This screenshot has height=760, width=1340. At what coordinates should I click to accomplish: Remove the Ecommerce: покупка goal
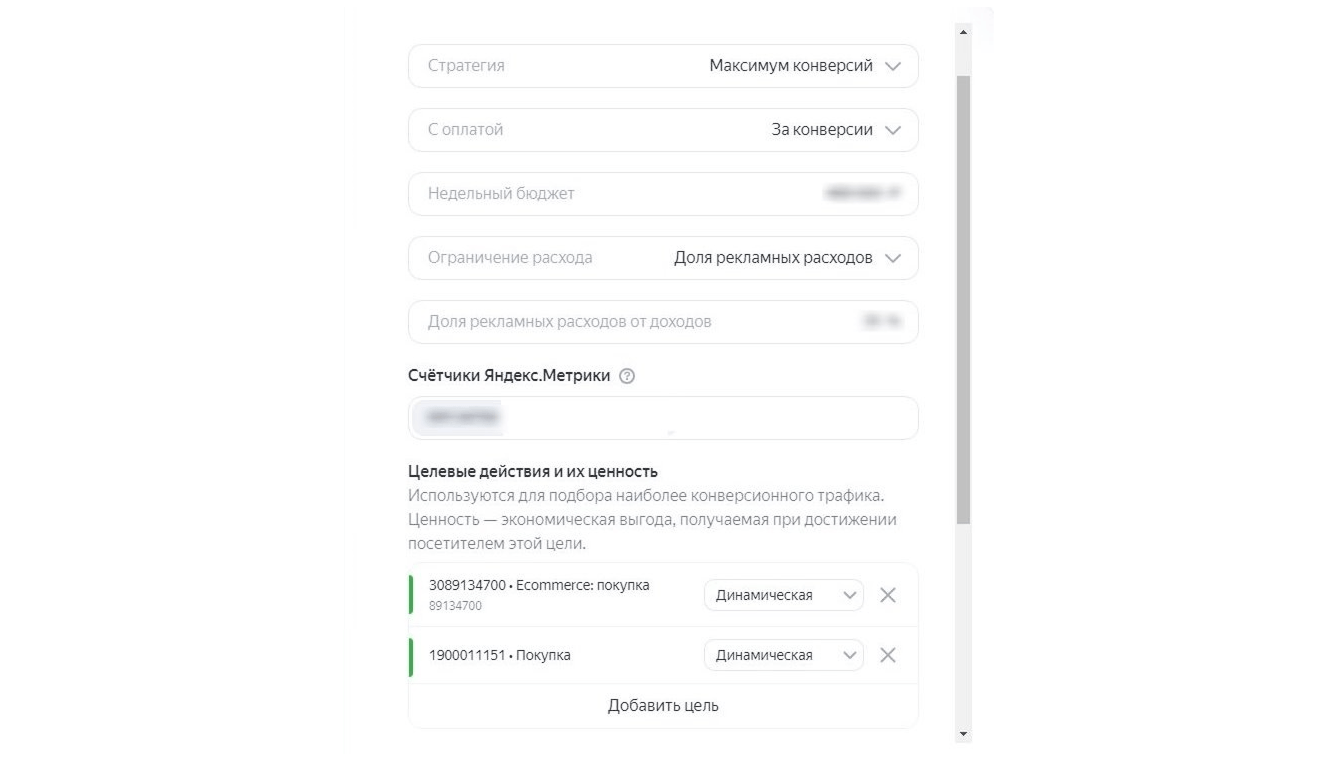click(887, 595)
